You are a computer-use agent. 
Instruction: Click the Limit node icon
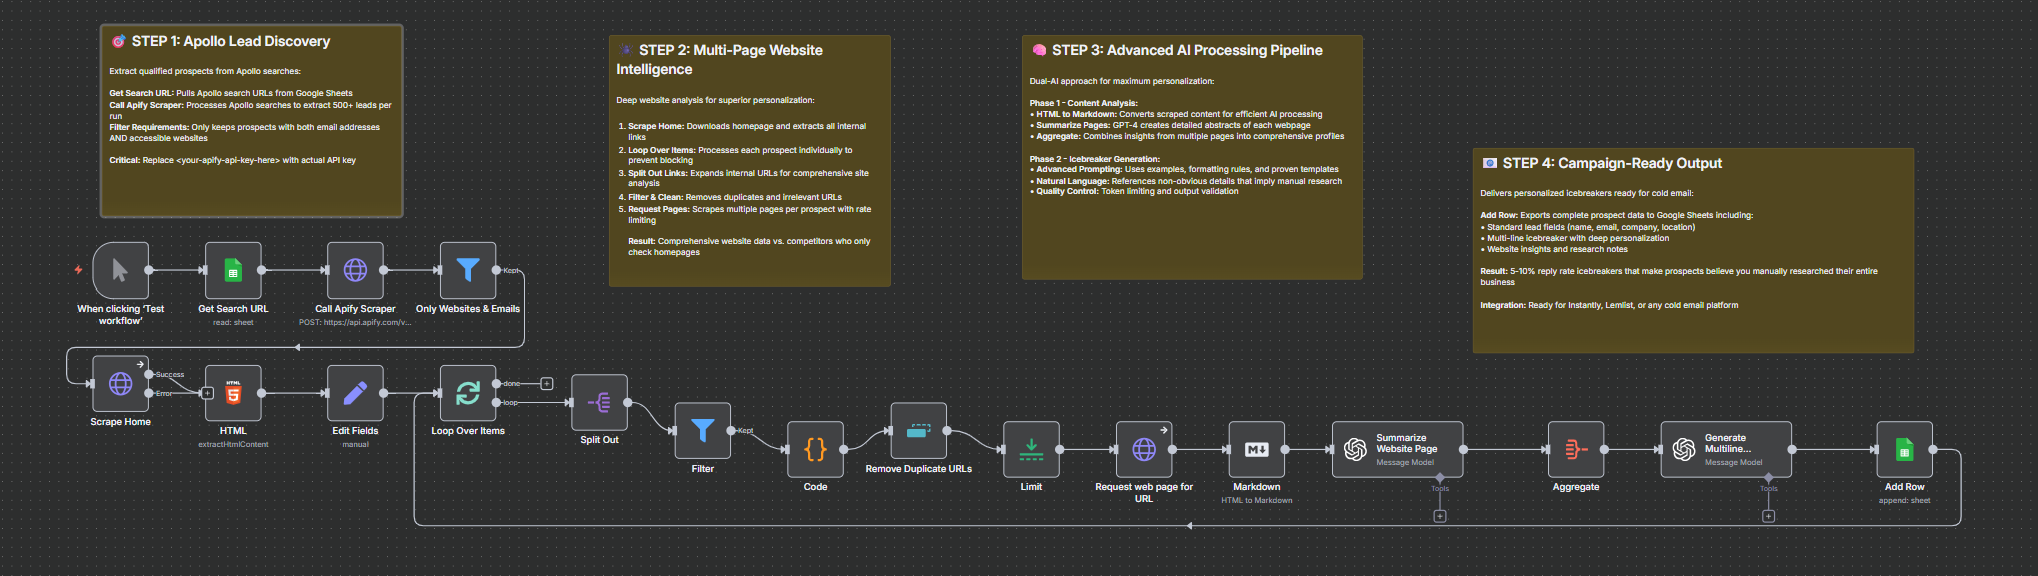(x=1031, y=449)
